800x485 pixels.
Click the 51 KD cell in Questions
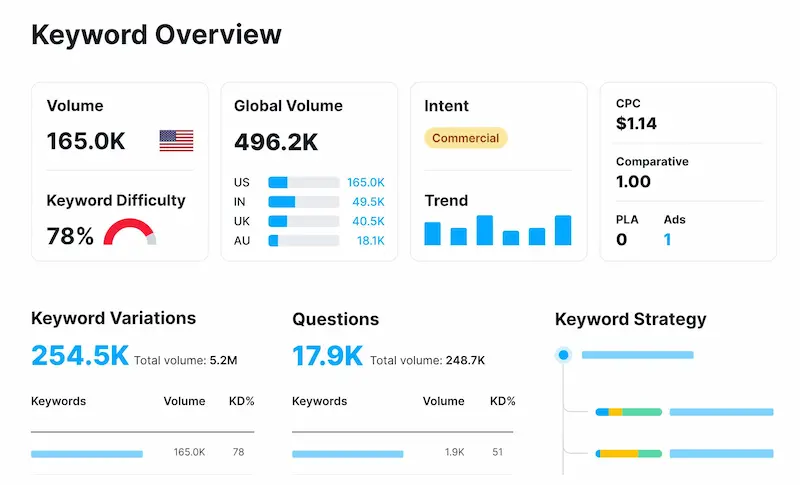pyautogui.click(x=497, y=452)
